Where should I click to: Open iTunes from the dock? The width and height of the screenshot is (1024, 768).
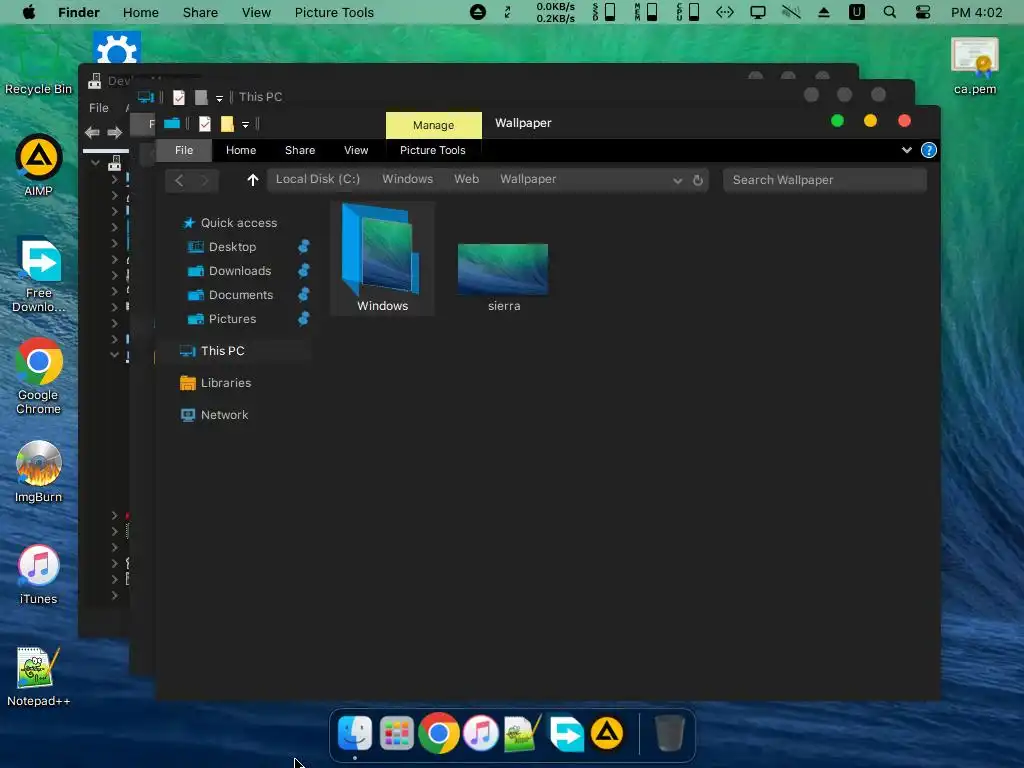481,733
